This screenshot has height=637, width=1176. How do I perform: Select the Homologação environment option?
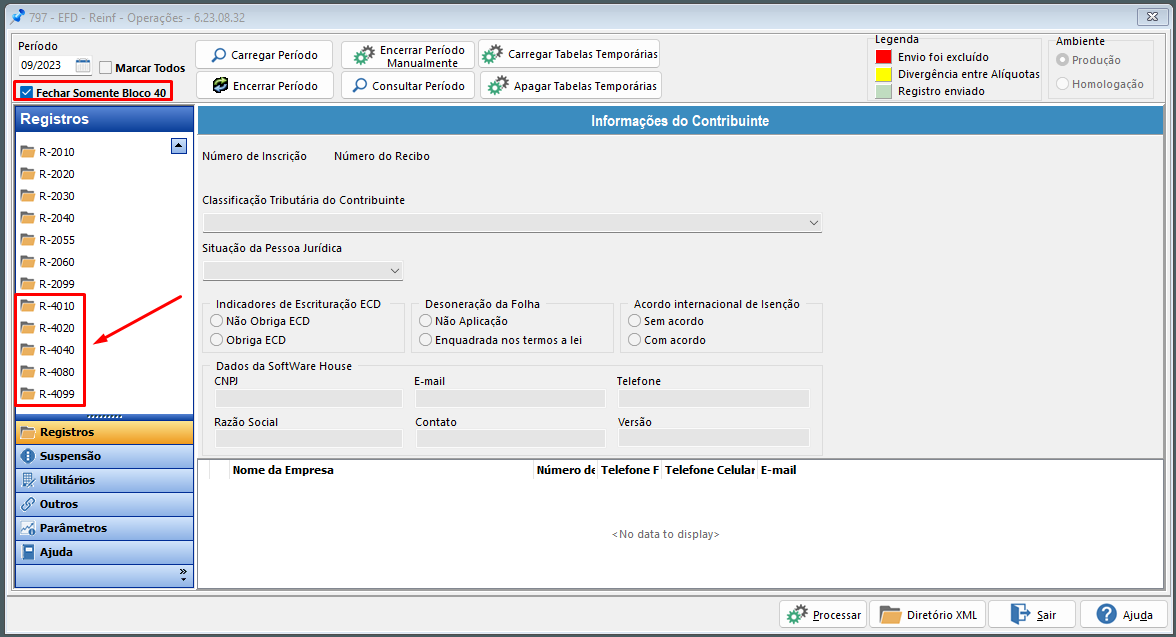coord(1062,84)
